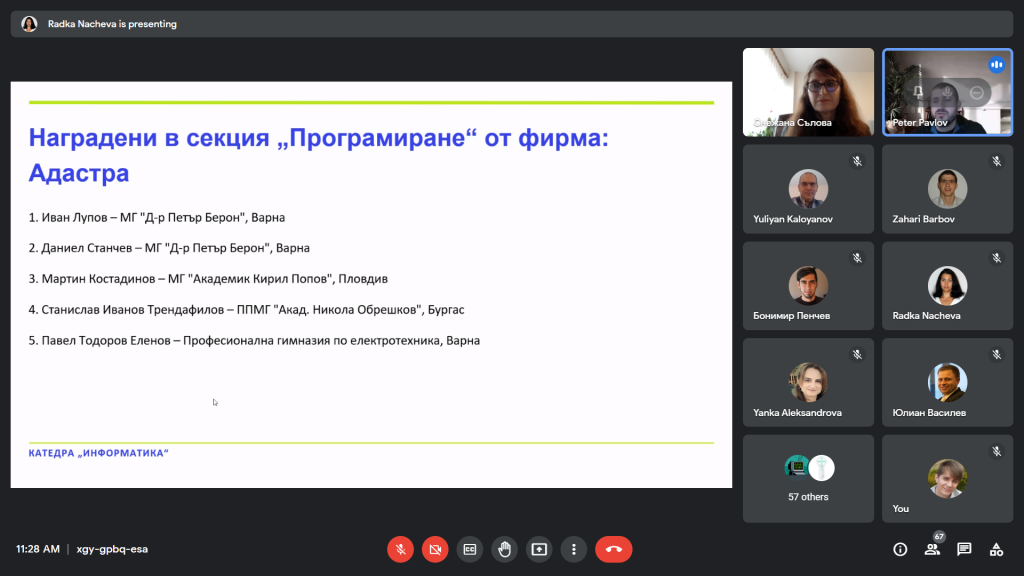The height and width of the screenshot is (576, 1024).
Task: Click the remove icon on Peter Pavlov's tile
Action: [x=976, y=93]
